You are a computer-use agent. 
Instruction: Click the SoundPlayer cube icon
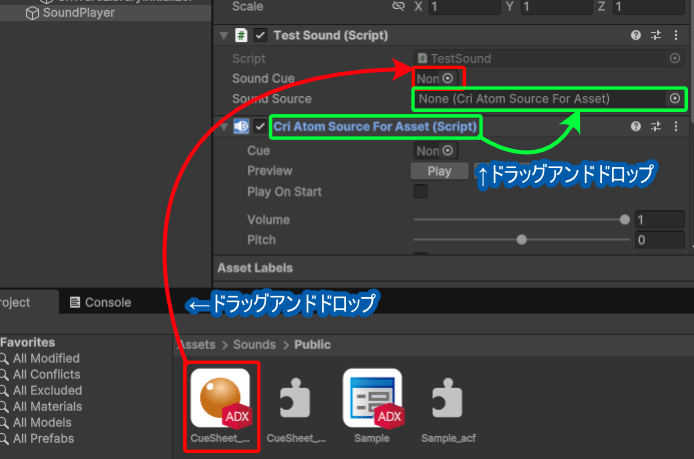(32, 13)
